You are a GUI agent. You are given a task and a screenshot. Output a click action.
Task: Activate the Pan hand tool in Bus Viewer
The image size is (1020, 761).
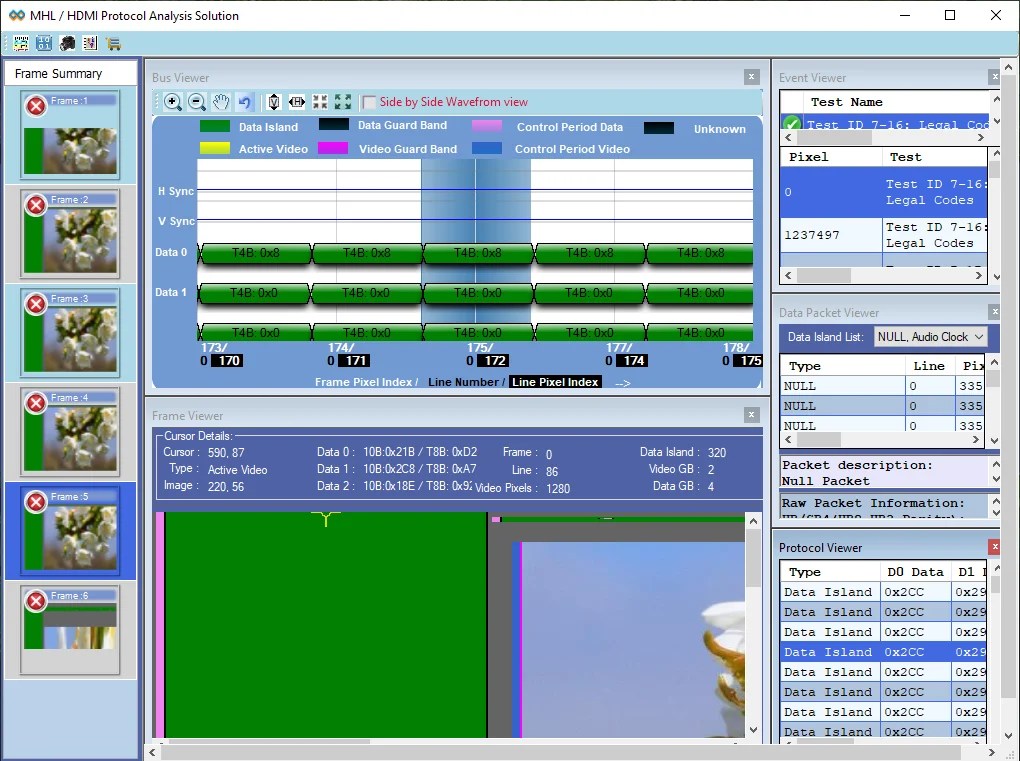pos(221,101)
